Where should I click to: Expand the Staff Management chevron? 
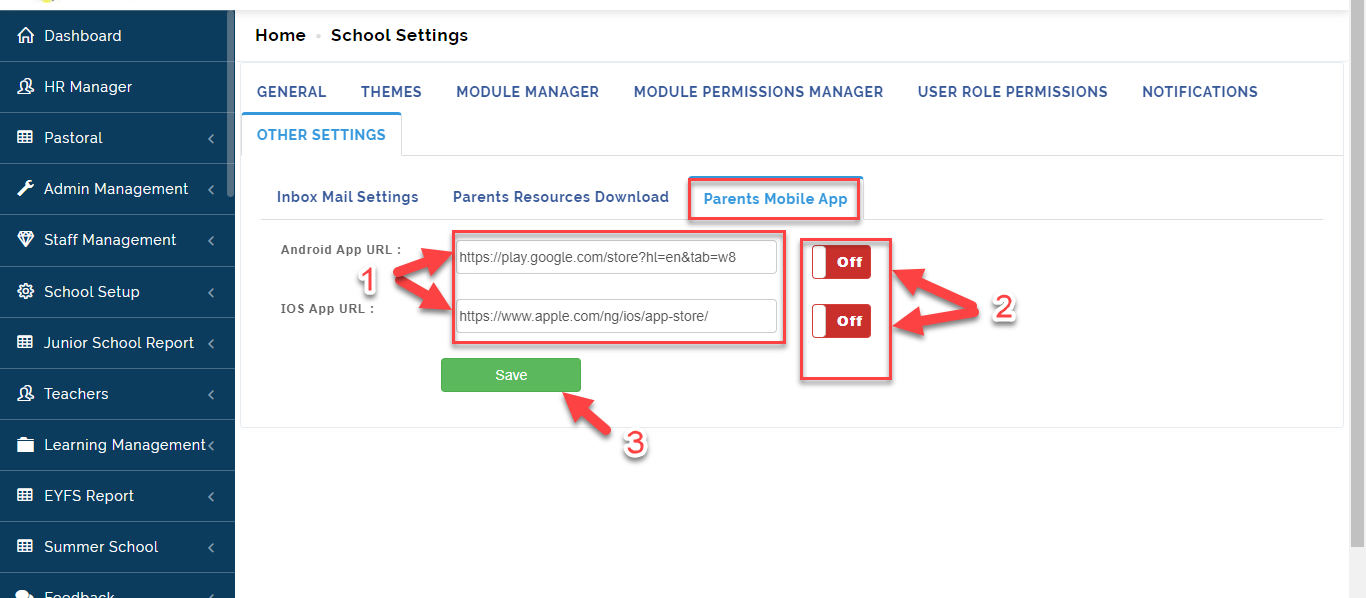coord(211,241)
